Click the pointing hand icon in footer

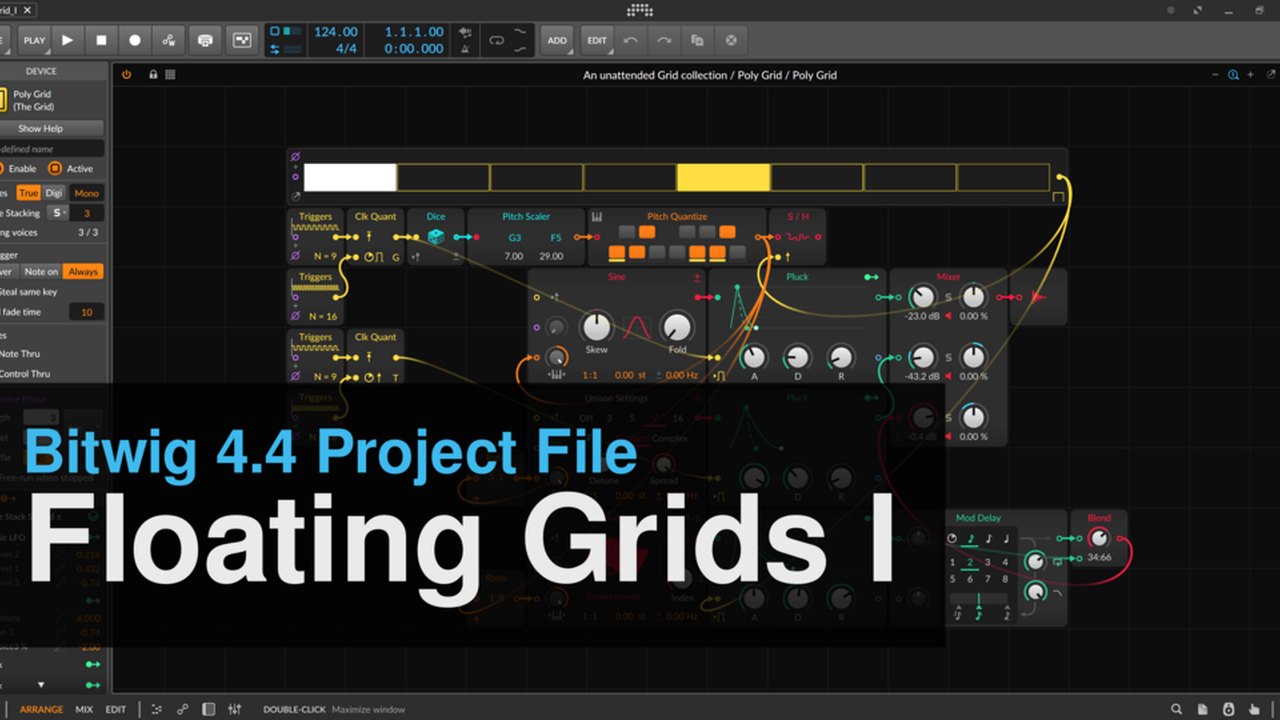tap(1254, 709)
